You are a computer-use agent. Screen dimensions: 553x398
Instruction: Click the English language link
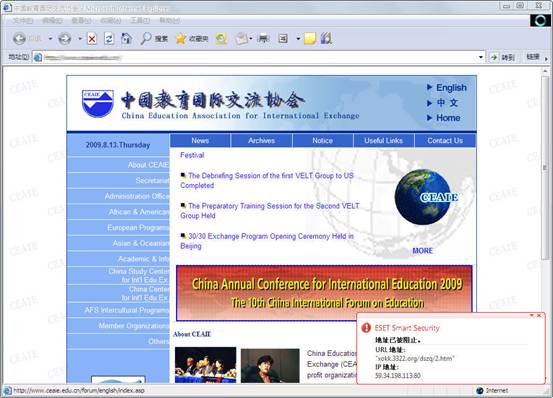451,87
